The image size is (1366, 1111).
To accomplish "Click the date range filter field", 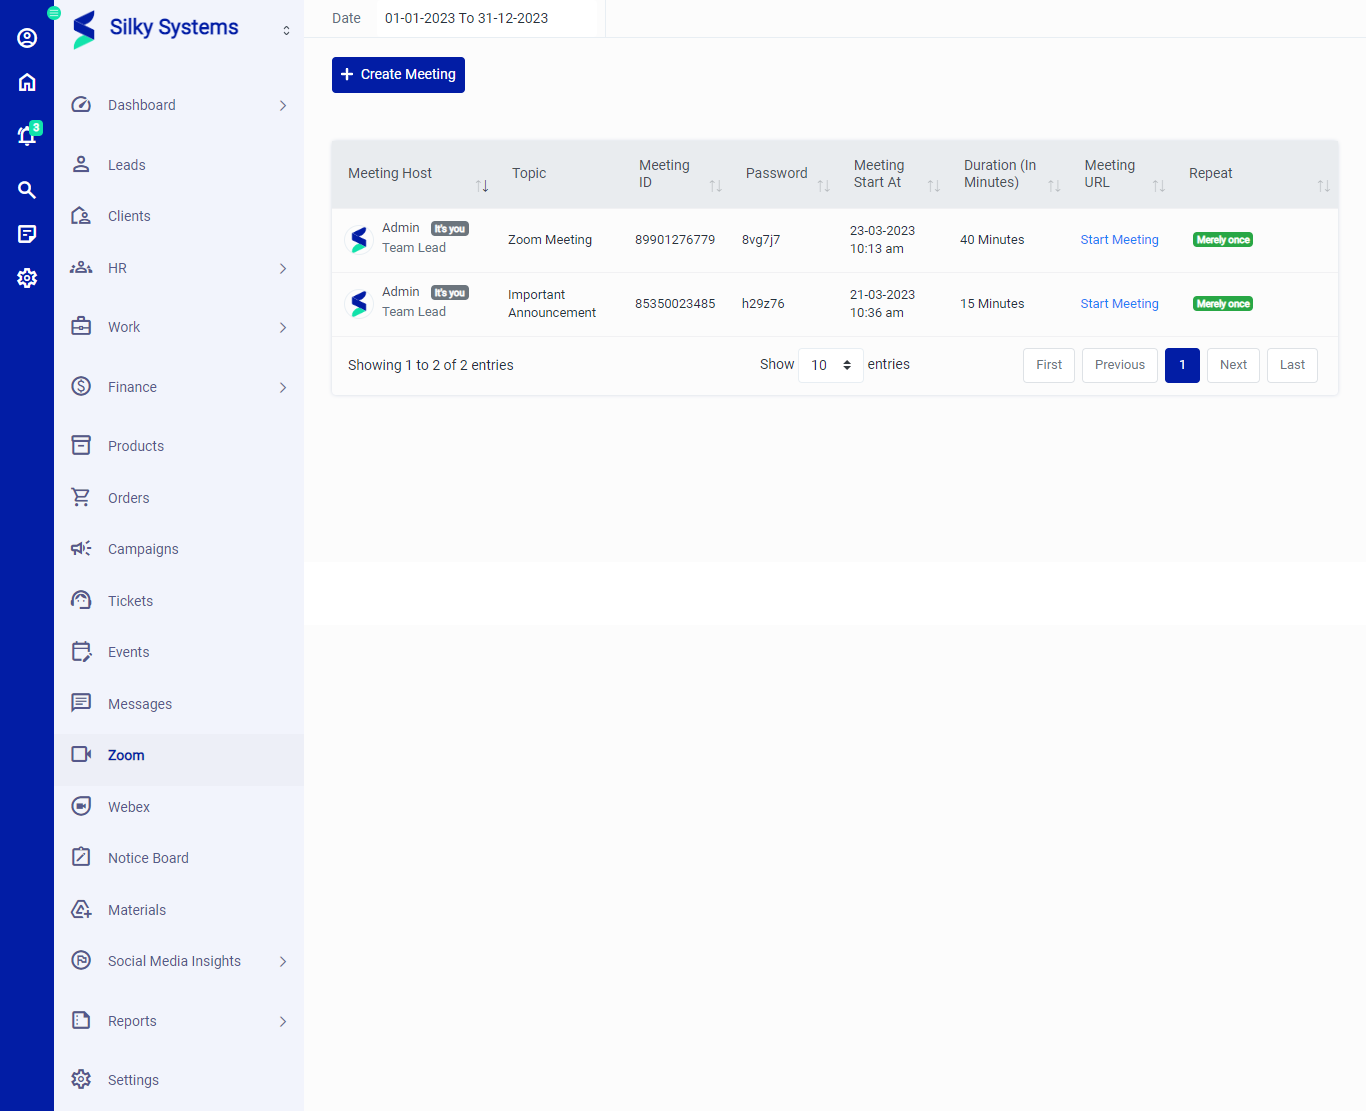I will [466, 18].
